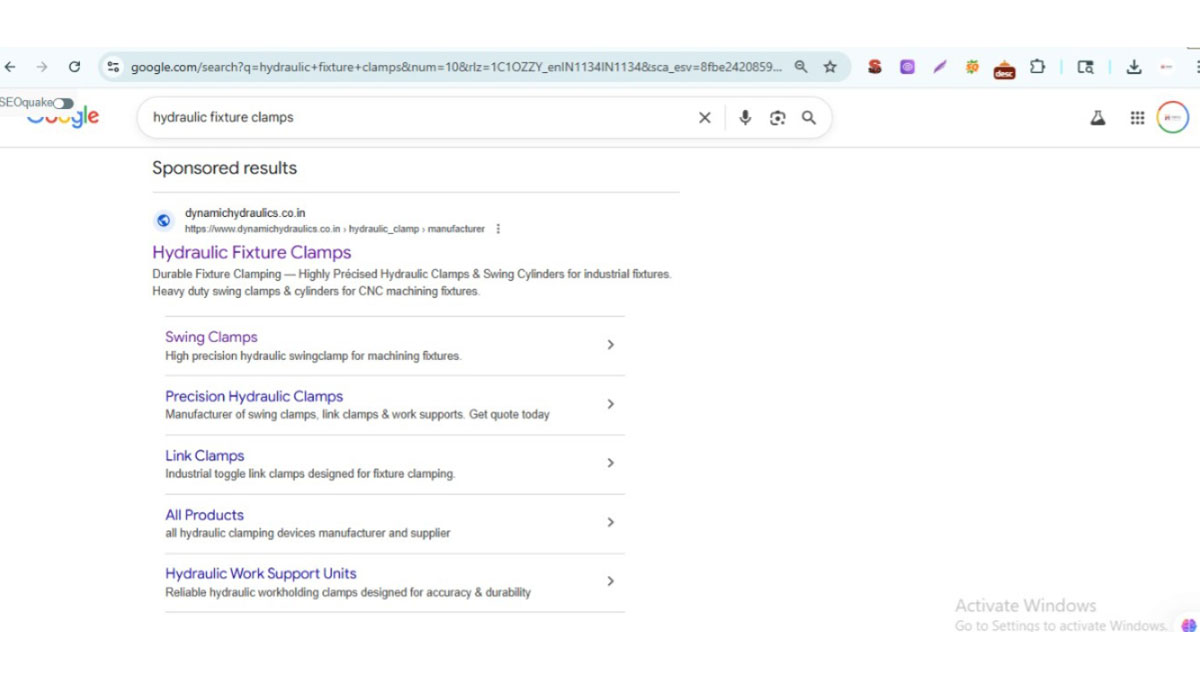Click the zoom magnifier icon in address bar
Image resolution: width=1200 pixels, height=699 pixels.
(801, 67)
